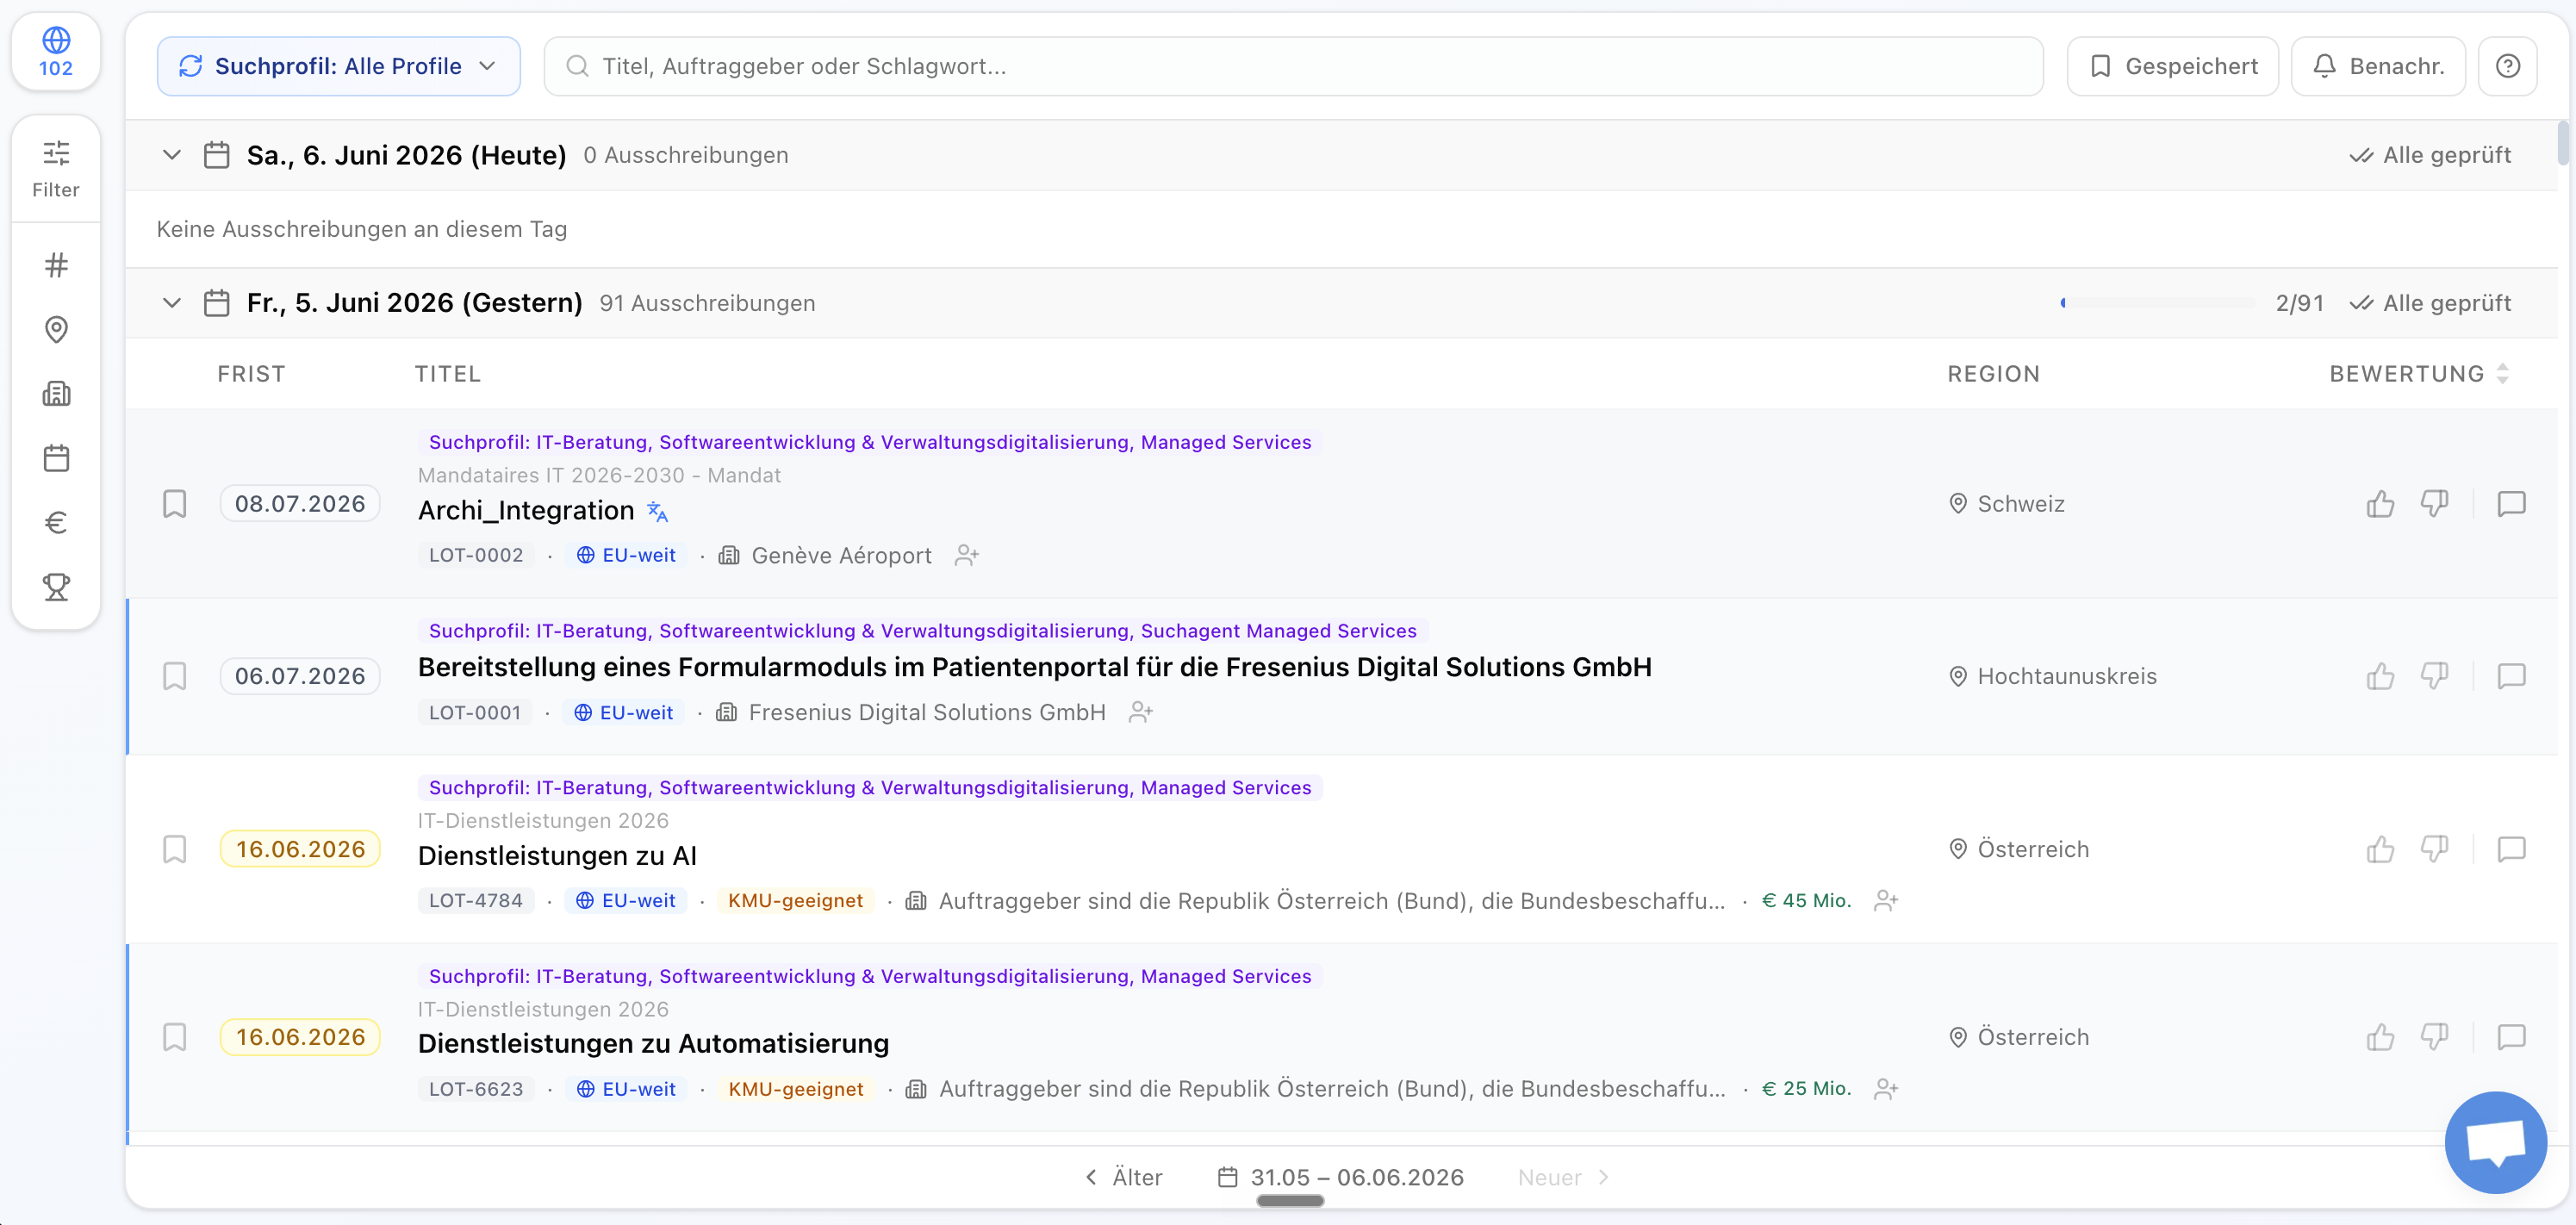The height and width of the screenshot is (1225, 2576).
Task: Open comments for the Fresenius Formularmodul tender
Action: click(2511, 676)
